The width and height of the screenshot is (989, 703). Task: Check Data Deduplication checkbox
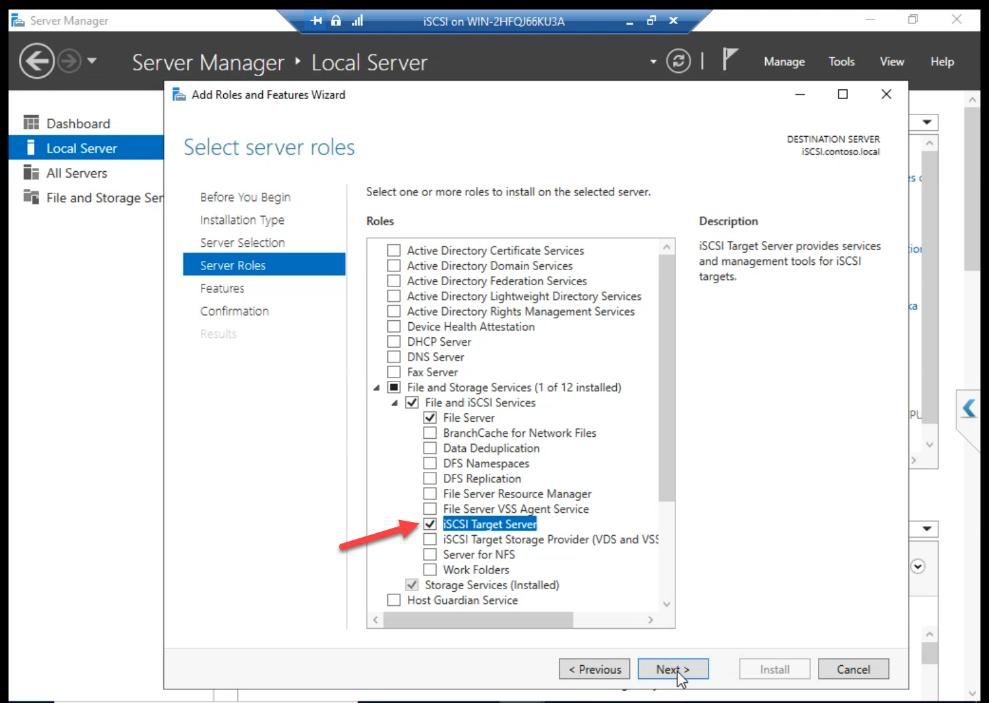pyautogui.click(x=430, y=448)
